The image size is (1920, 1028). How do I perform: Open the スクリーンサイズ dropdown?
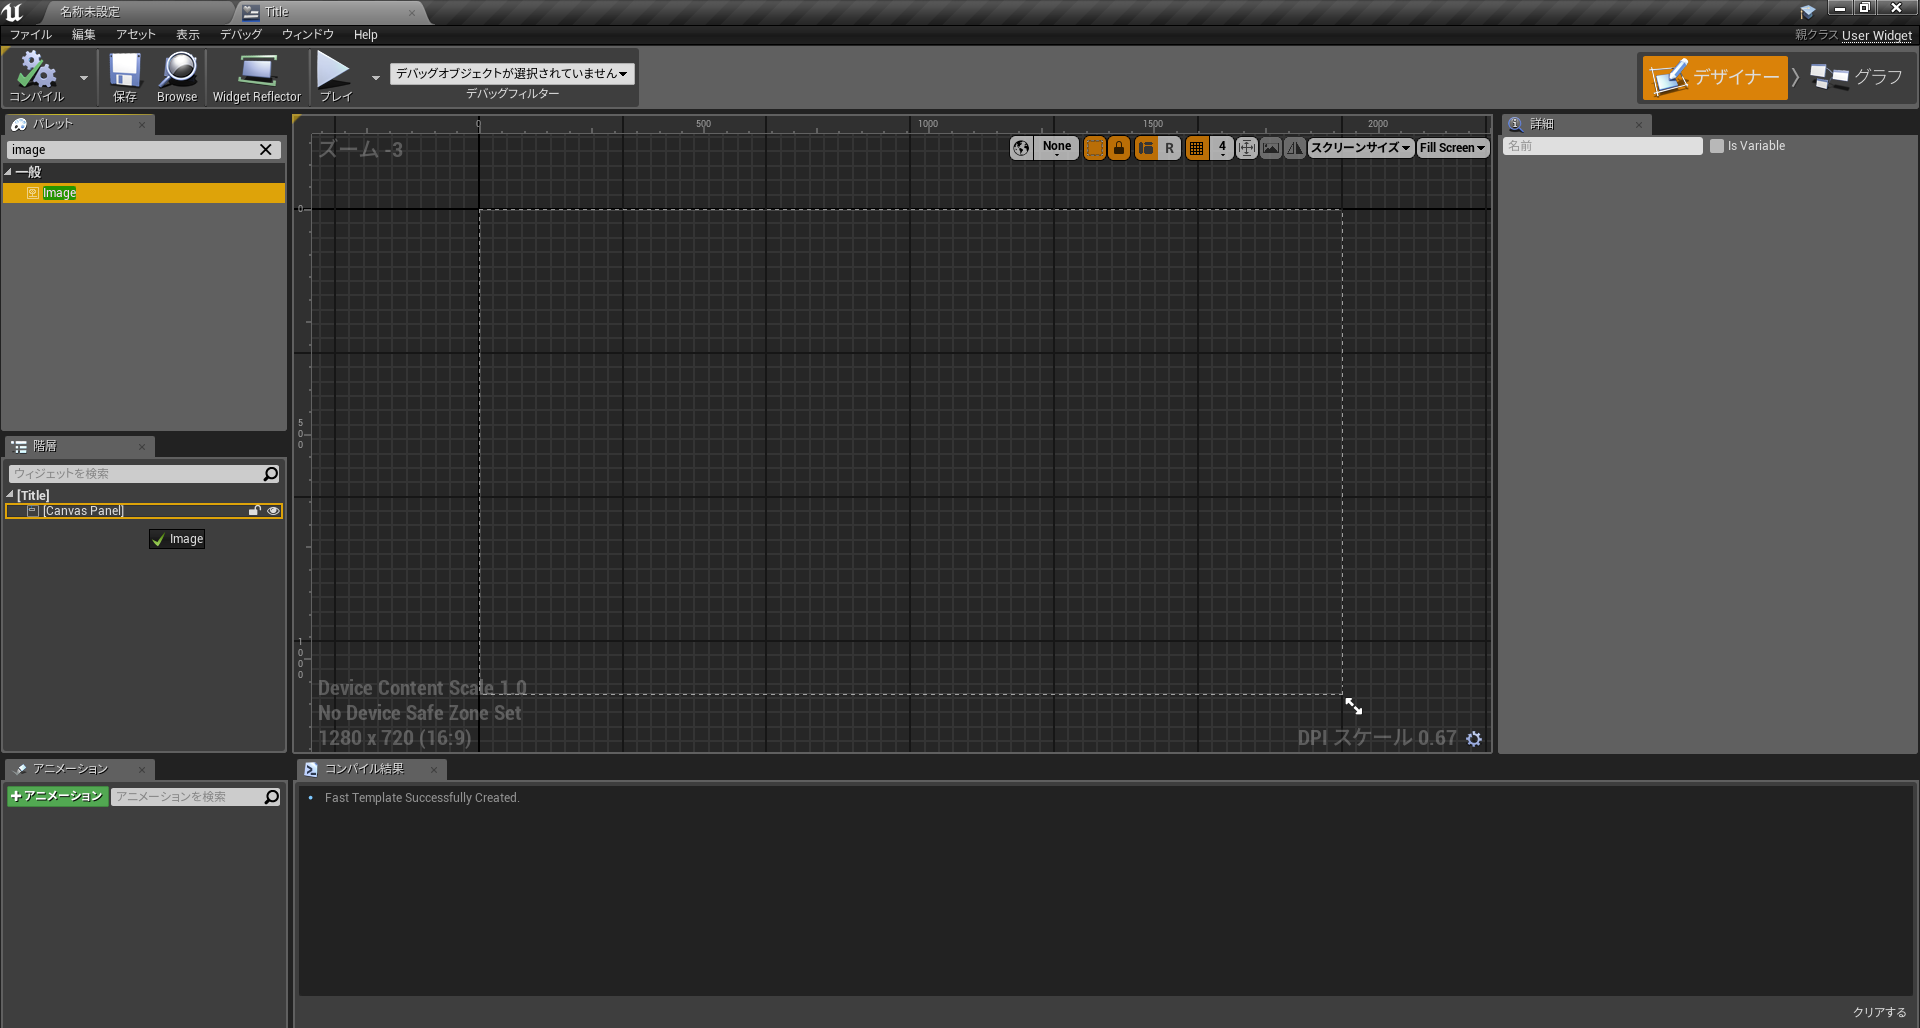pyautogui.click(x=1360, y=147)
